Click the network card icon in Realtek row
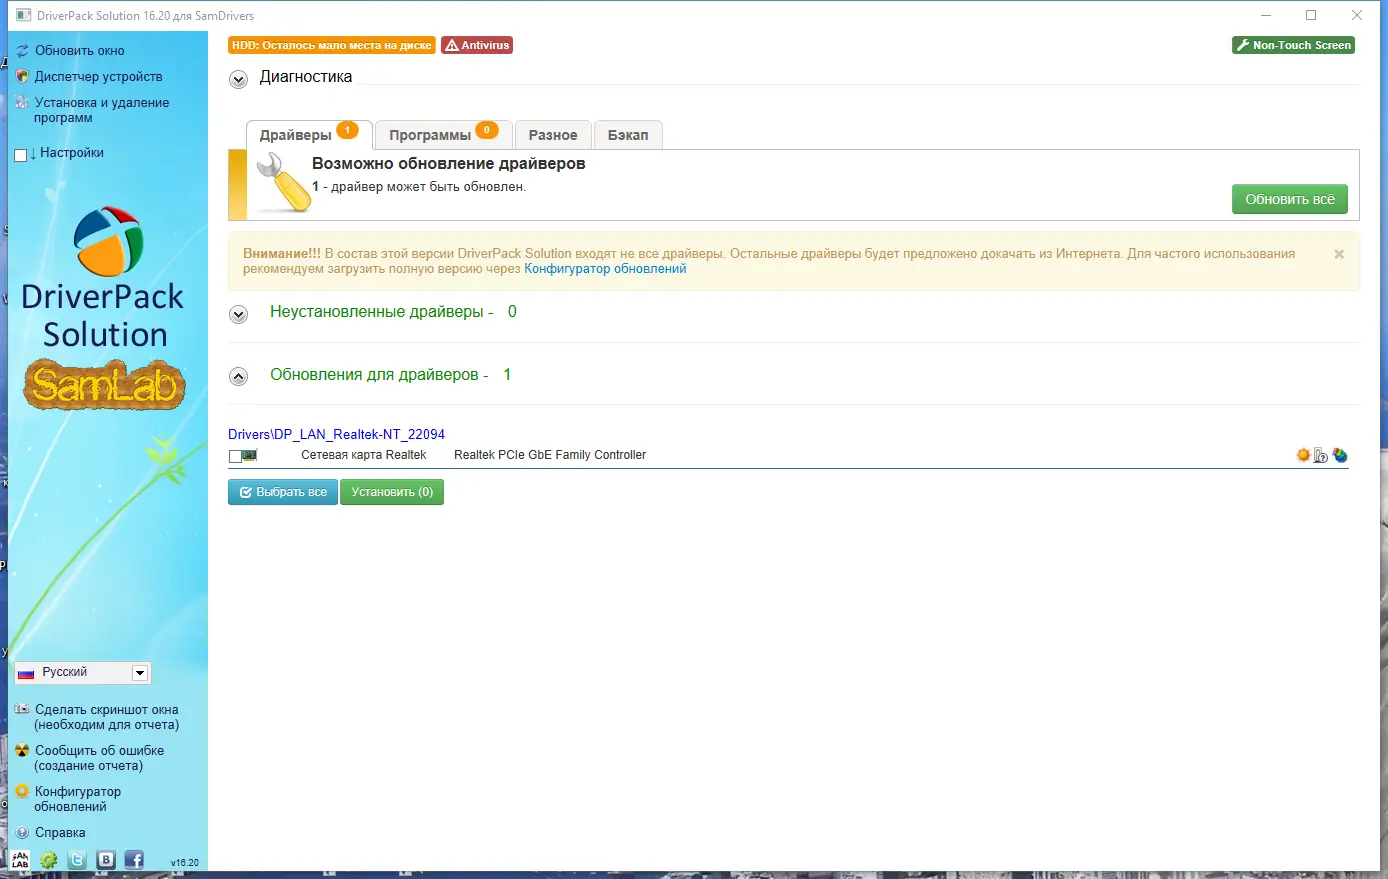1388x879 pixels. 250,455
